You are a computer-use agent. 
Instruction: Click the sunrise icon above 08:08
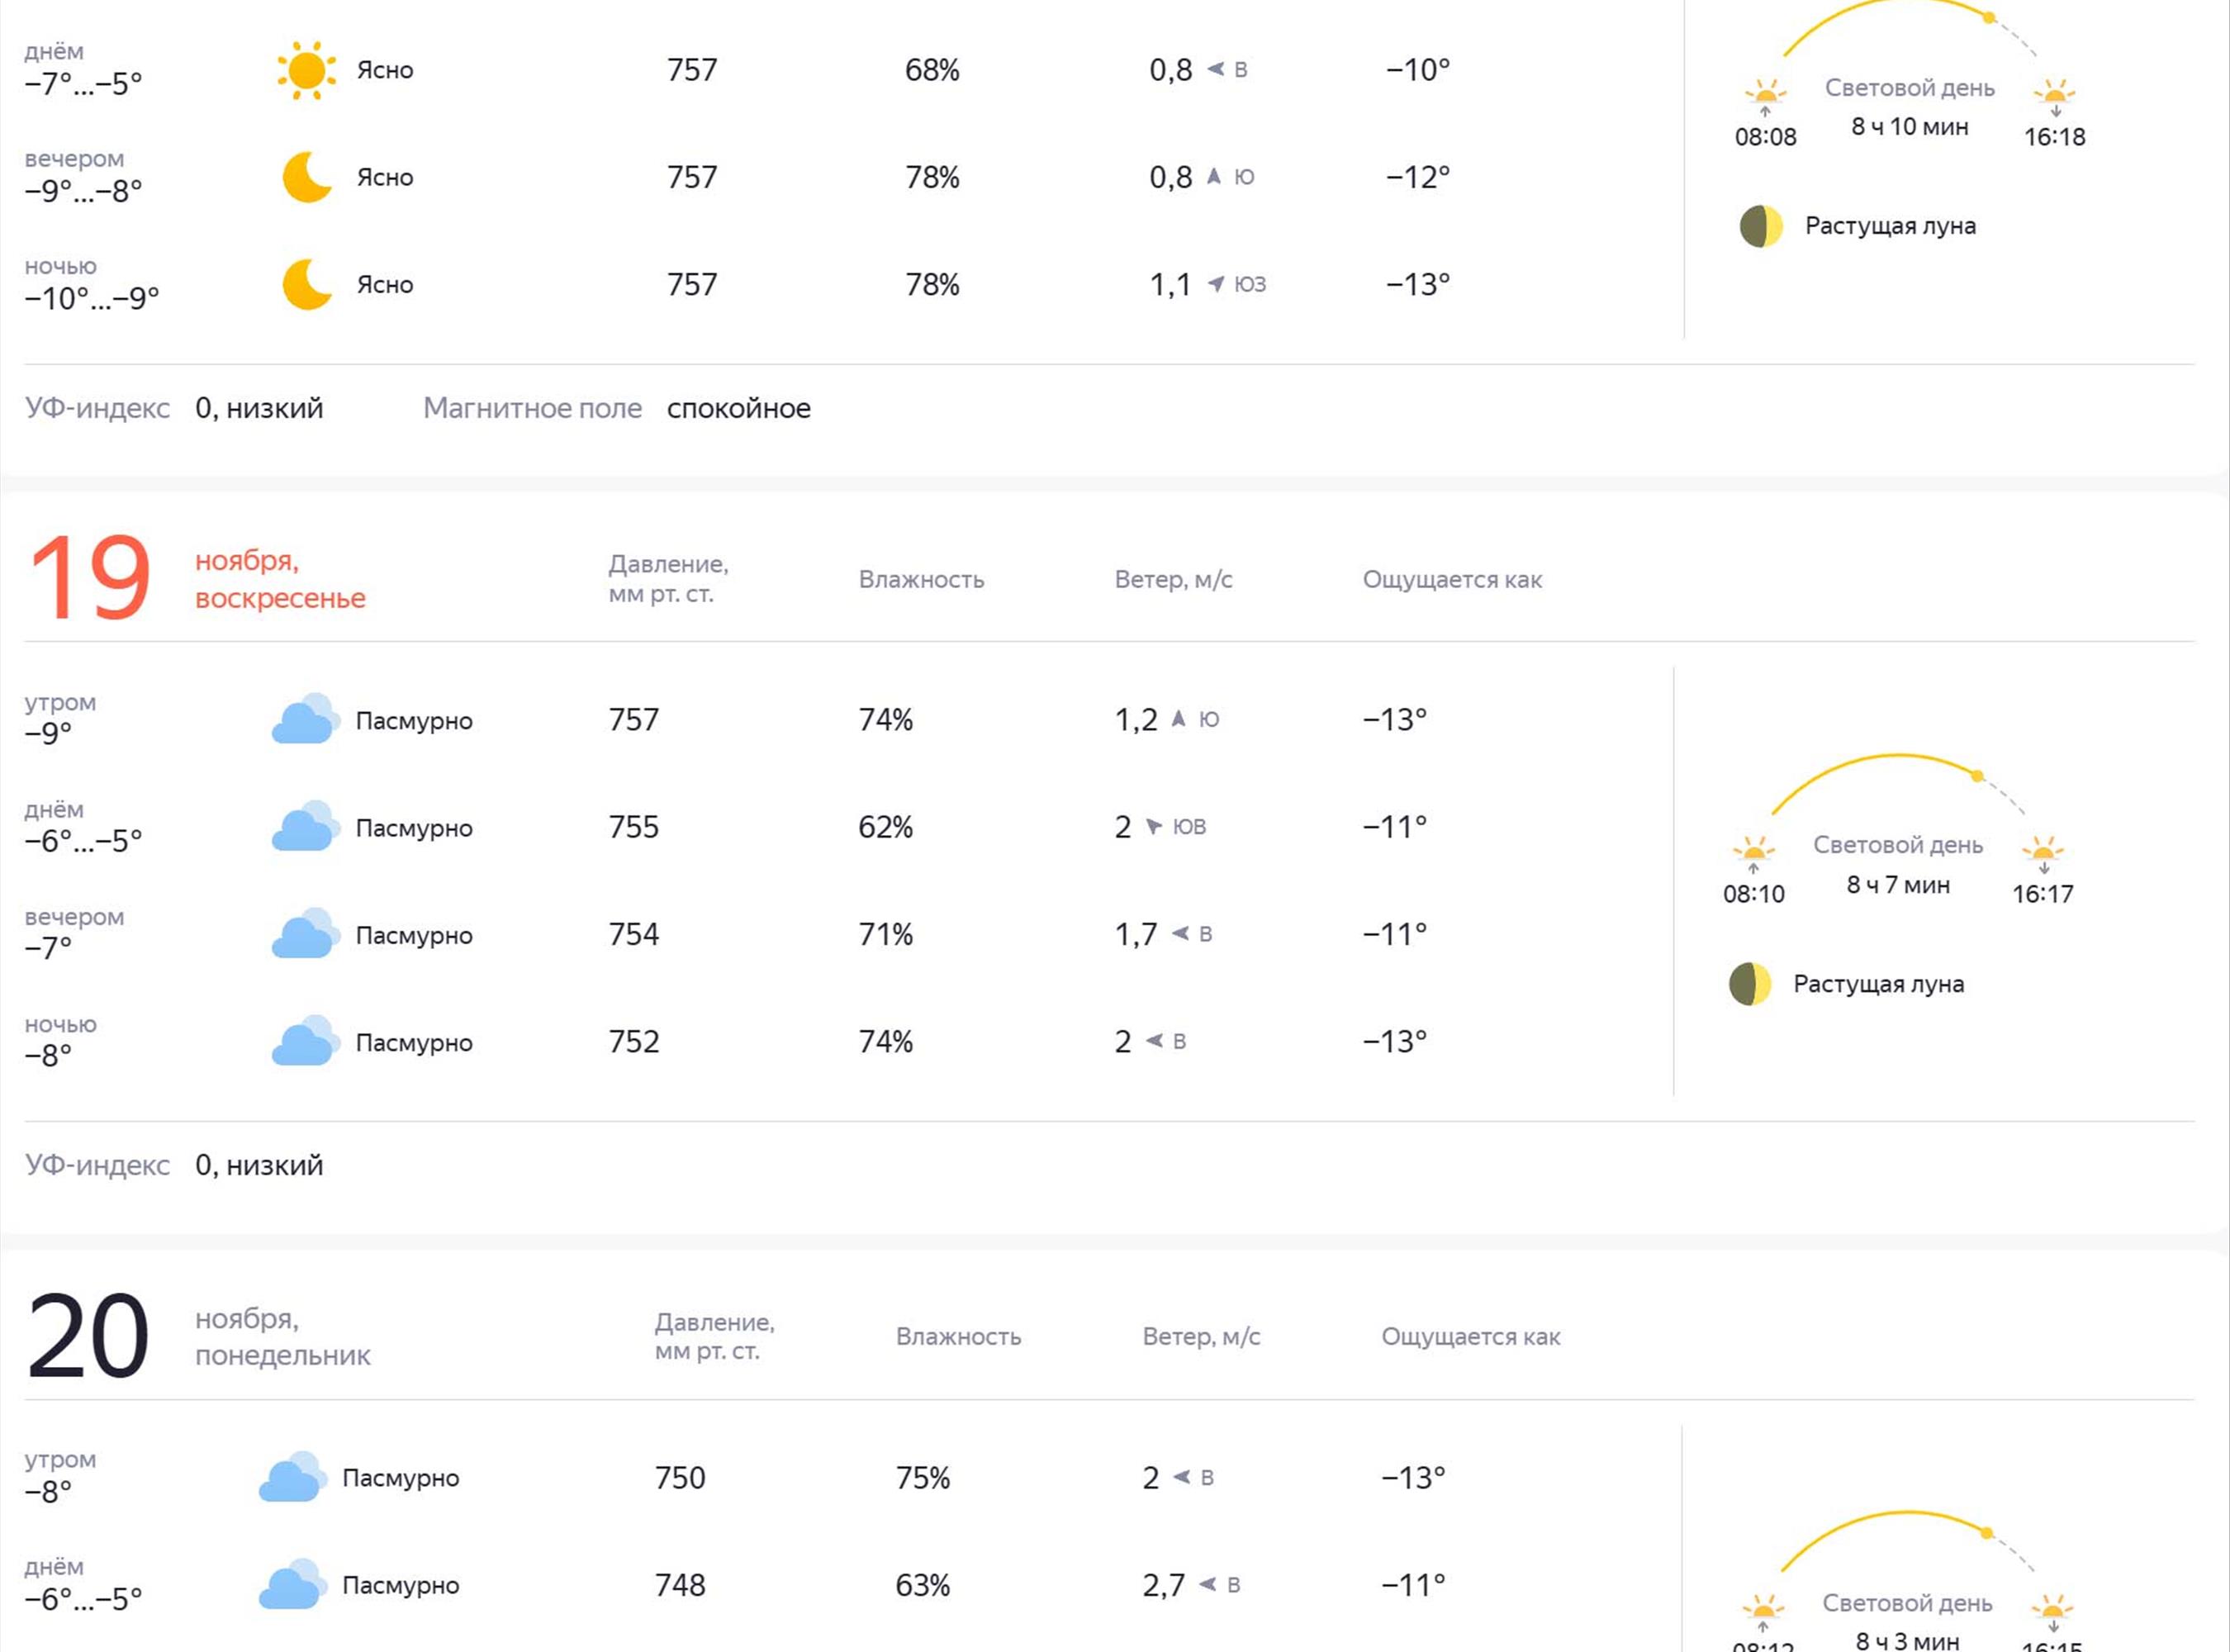[x=1765, y=95]
